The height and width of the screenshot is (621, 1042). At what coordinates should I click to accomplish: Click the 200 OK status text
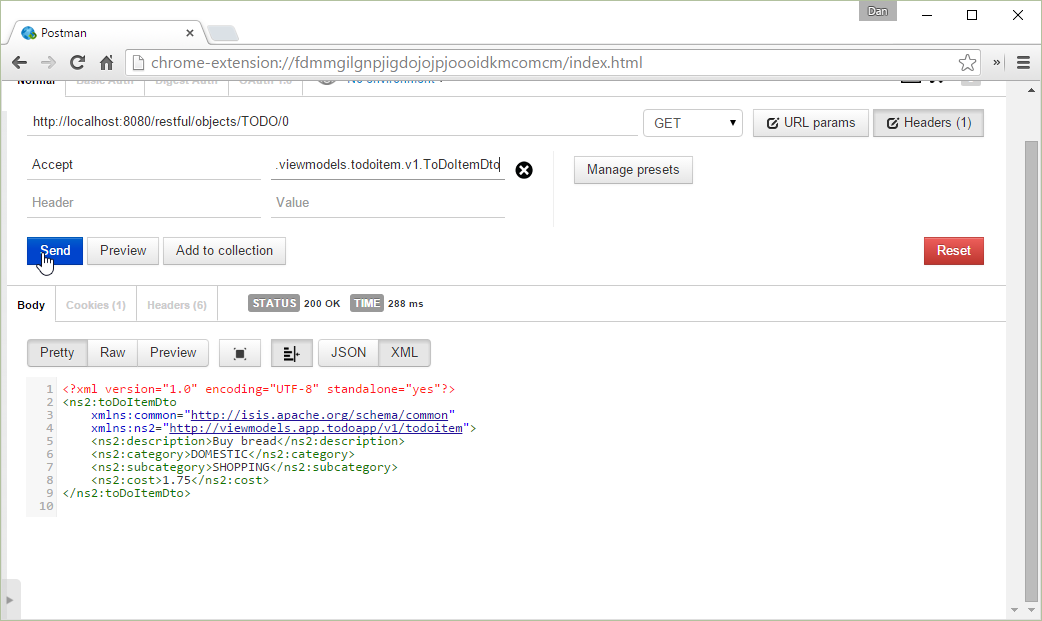click(322, 303)
